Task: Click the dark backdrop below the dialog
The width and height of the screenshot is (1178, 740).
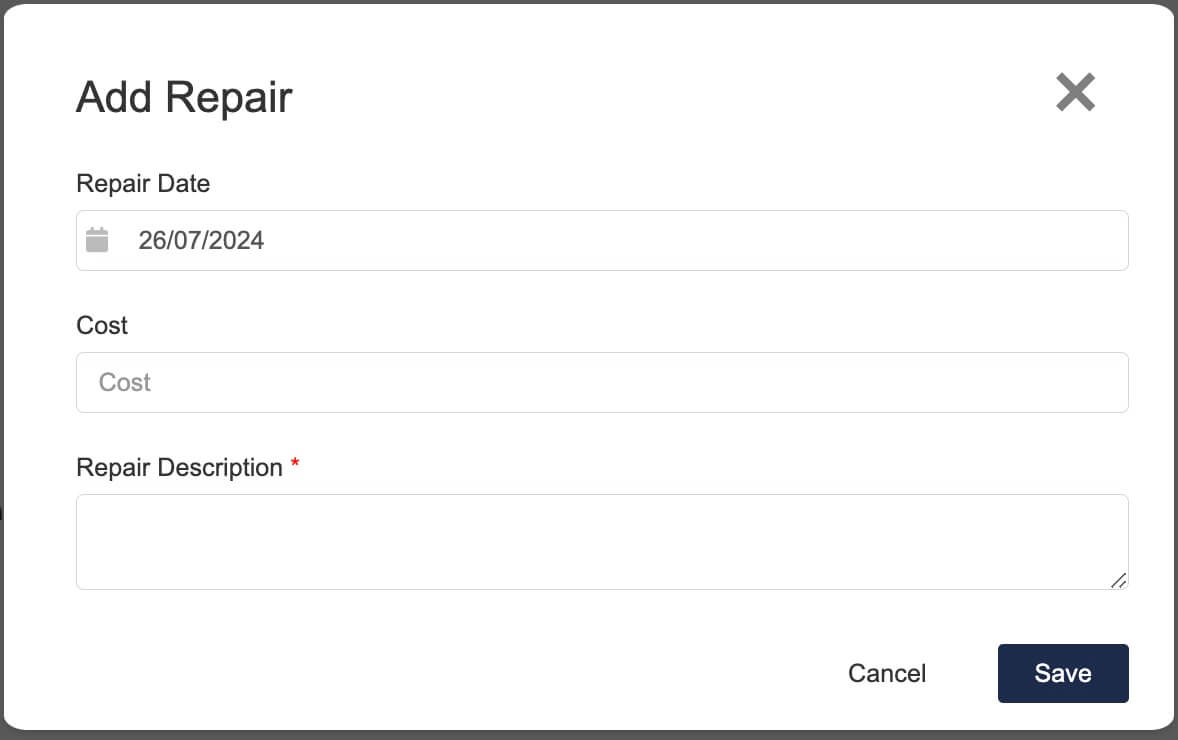Action: coord(589,735)
